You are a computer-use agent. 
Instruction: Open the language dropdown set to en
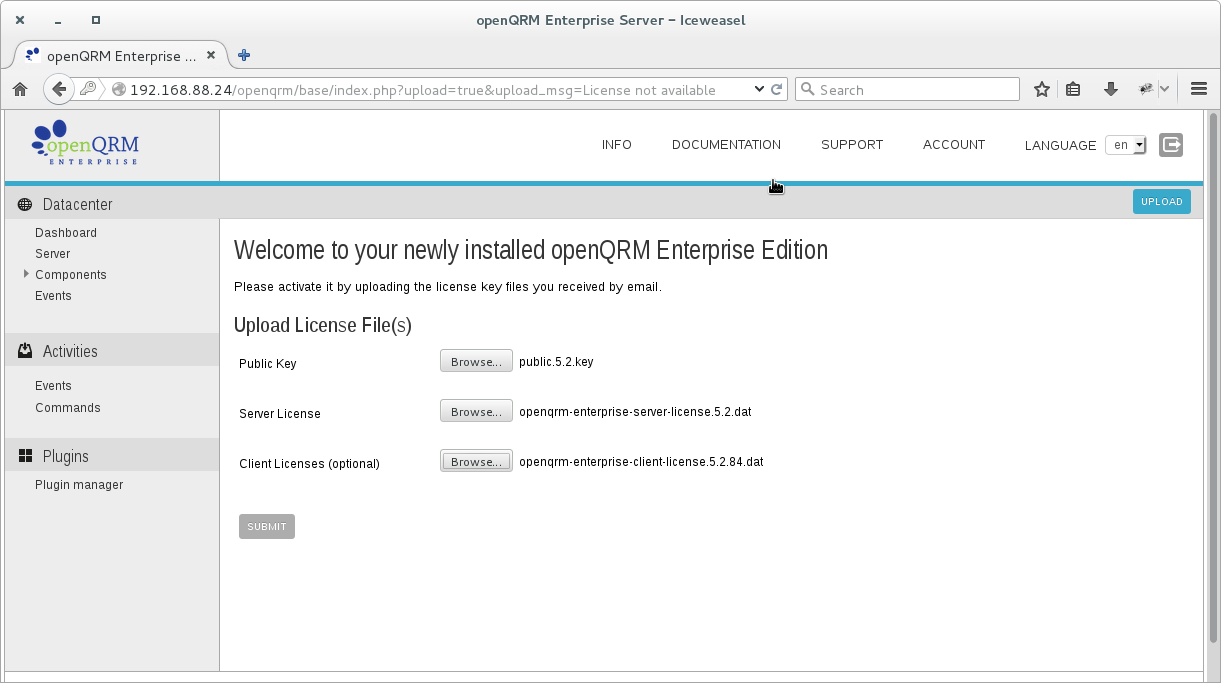1126,145
